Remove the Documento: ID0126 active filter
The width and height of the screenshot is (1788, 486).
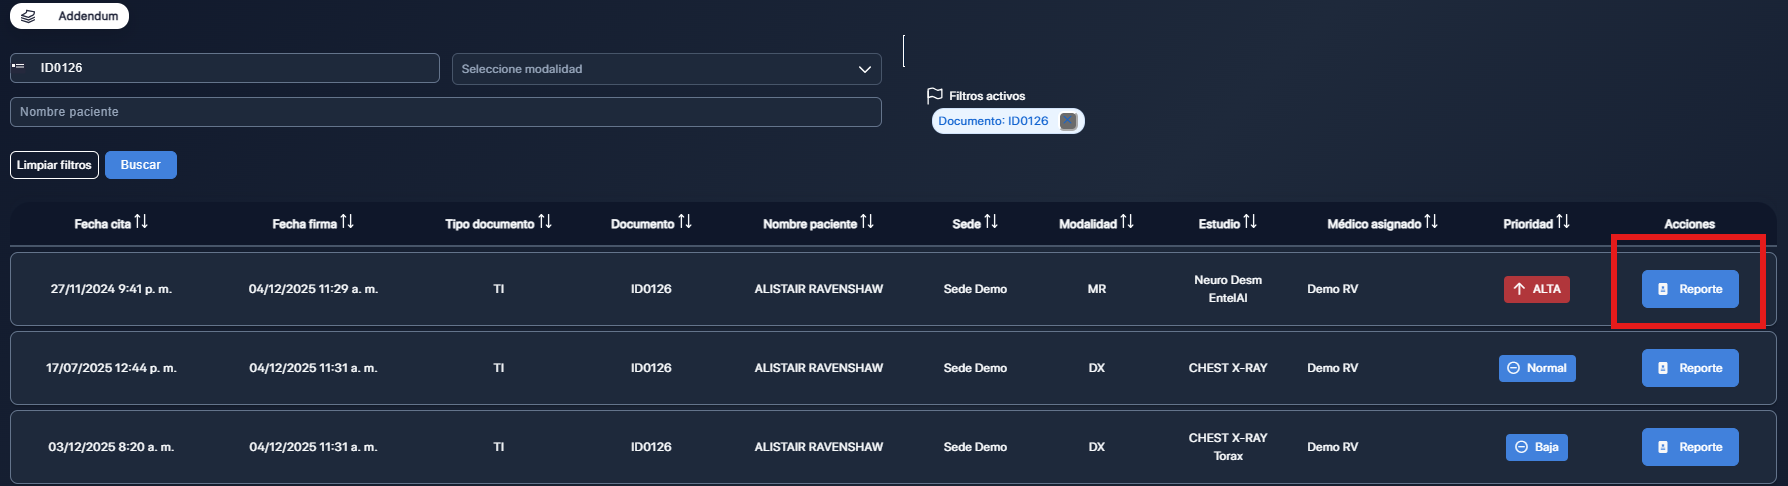click(x=1068, y=121)
